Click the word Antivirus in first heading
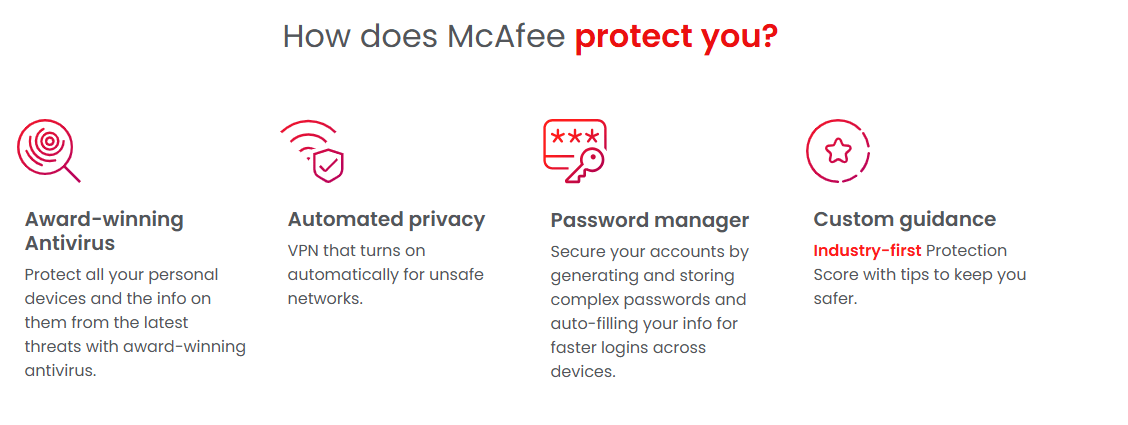This screenshot has width=1128, height=425. [69, 243]
